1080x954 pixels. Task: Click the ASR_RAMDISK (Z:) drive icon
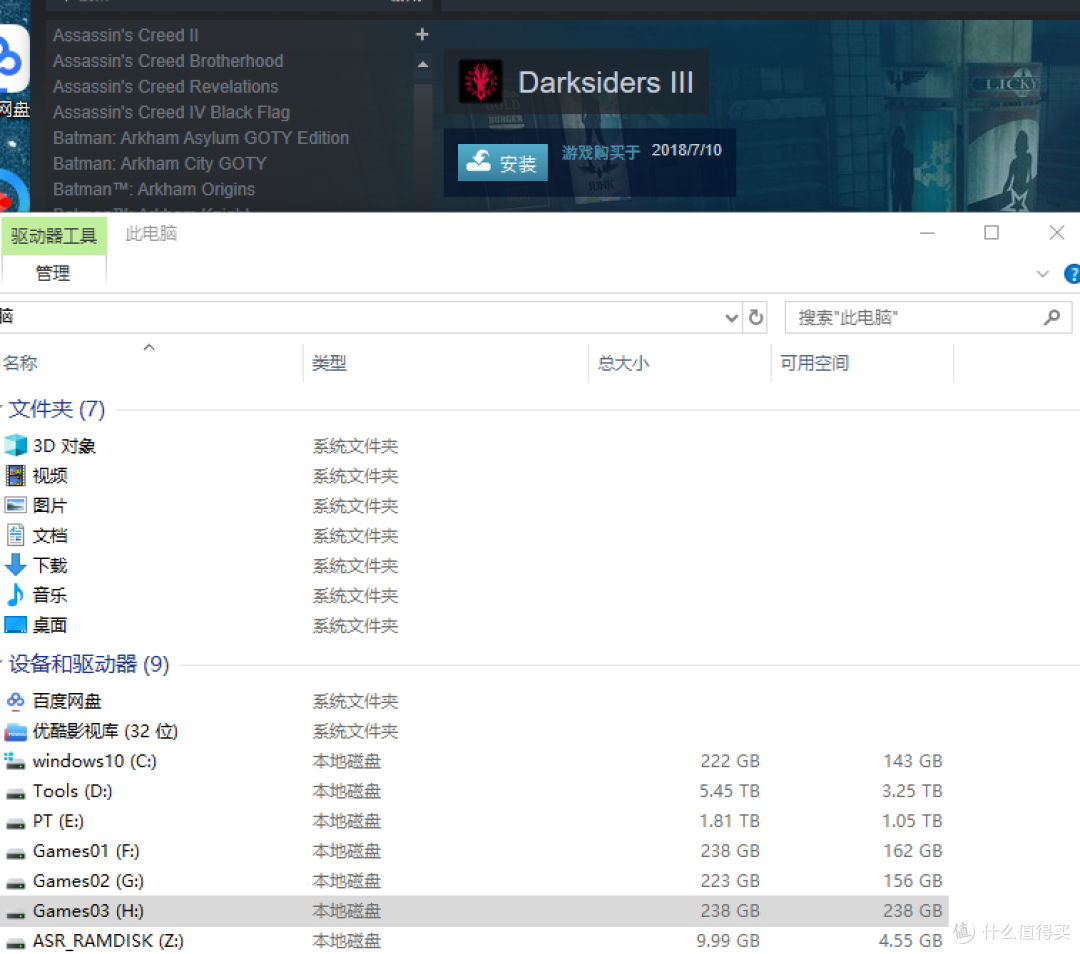[x=15, y=943]
